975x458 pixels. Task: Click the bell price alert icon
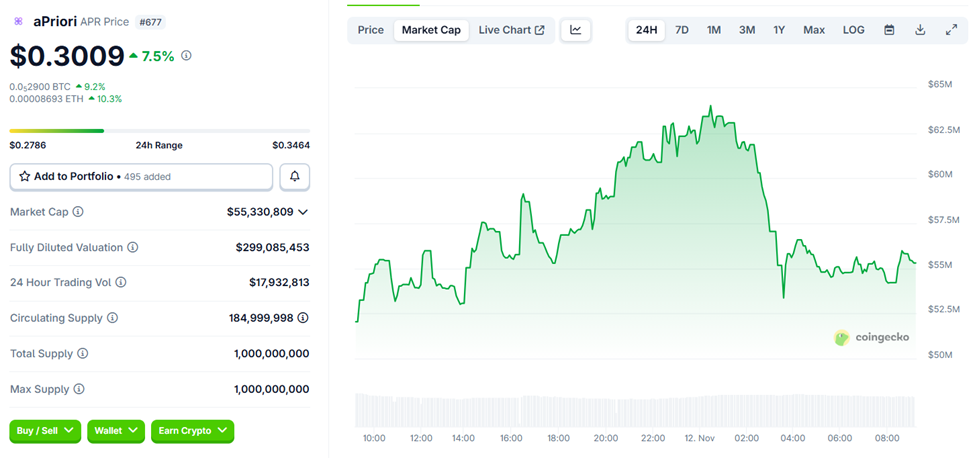pos(295,177)
